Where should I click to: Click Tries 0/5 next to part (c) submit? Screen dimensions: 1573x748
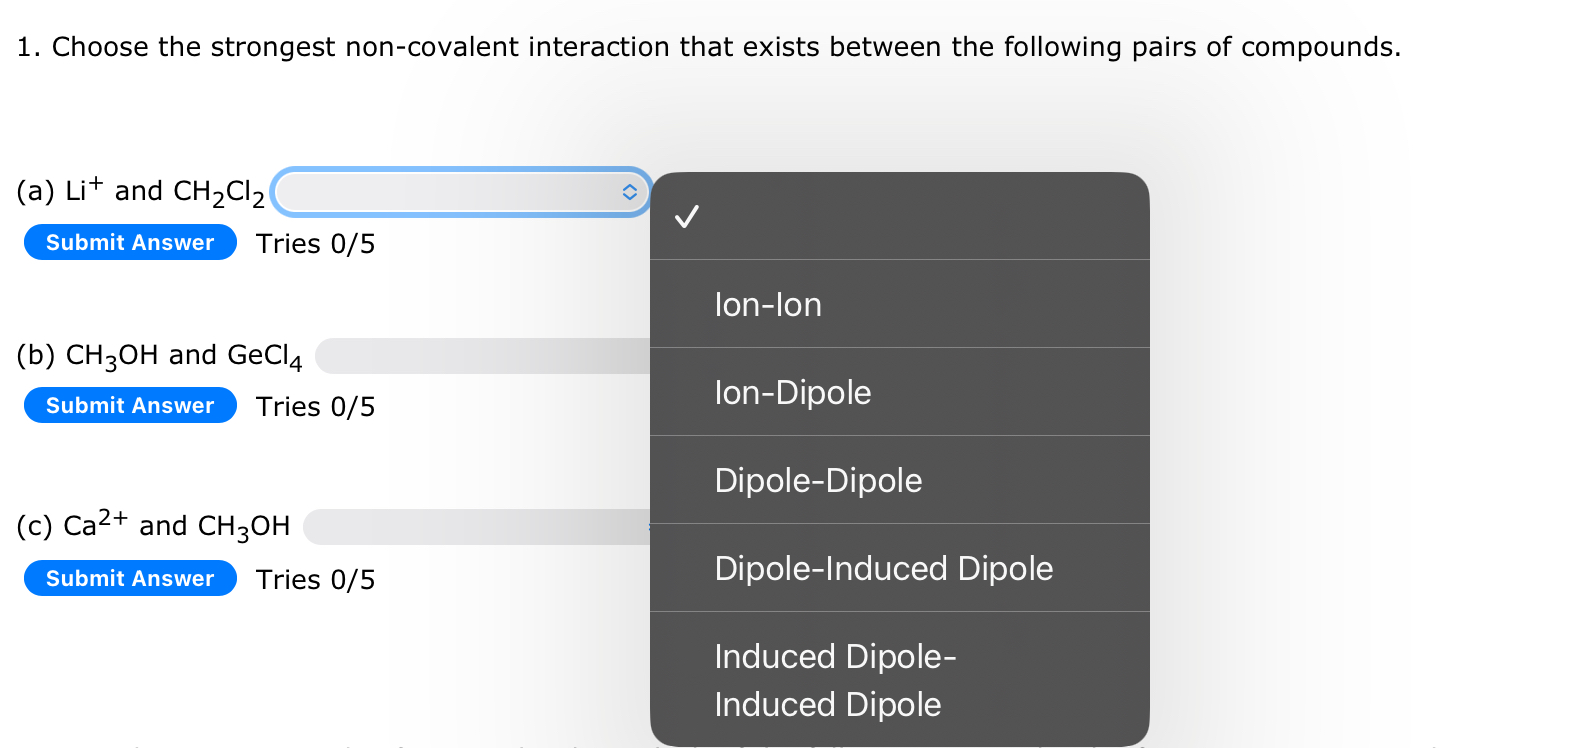tap(315, 580)
